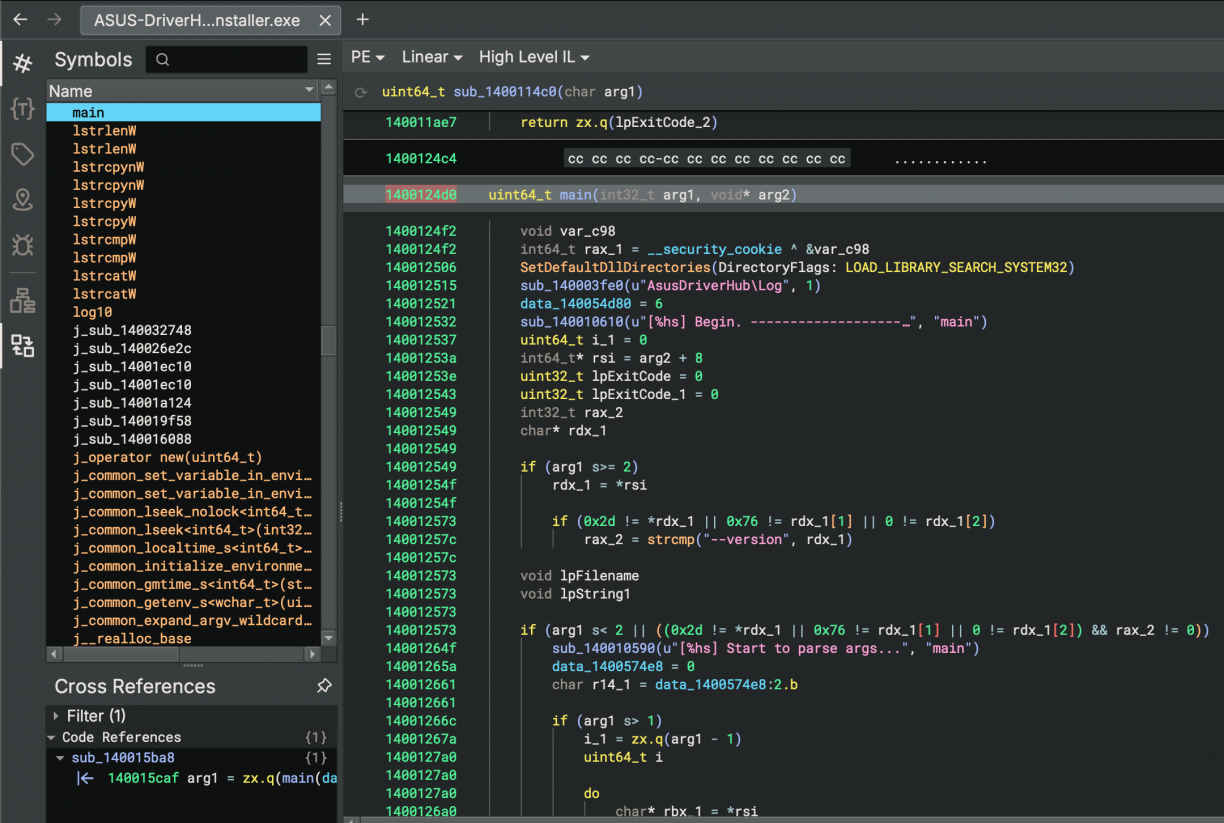
Task: Select lstrcatW in symbols list
Action: 105,276
